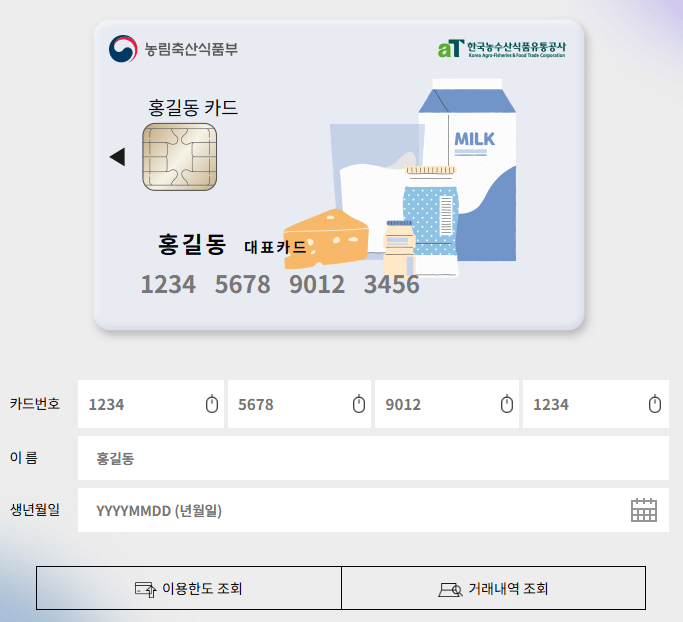Click the 홍길동 카드 title on the card
The image size is (683, 622).
tap(193, 108)
